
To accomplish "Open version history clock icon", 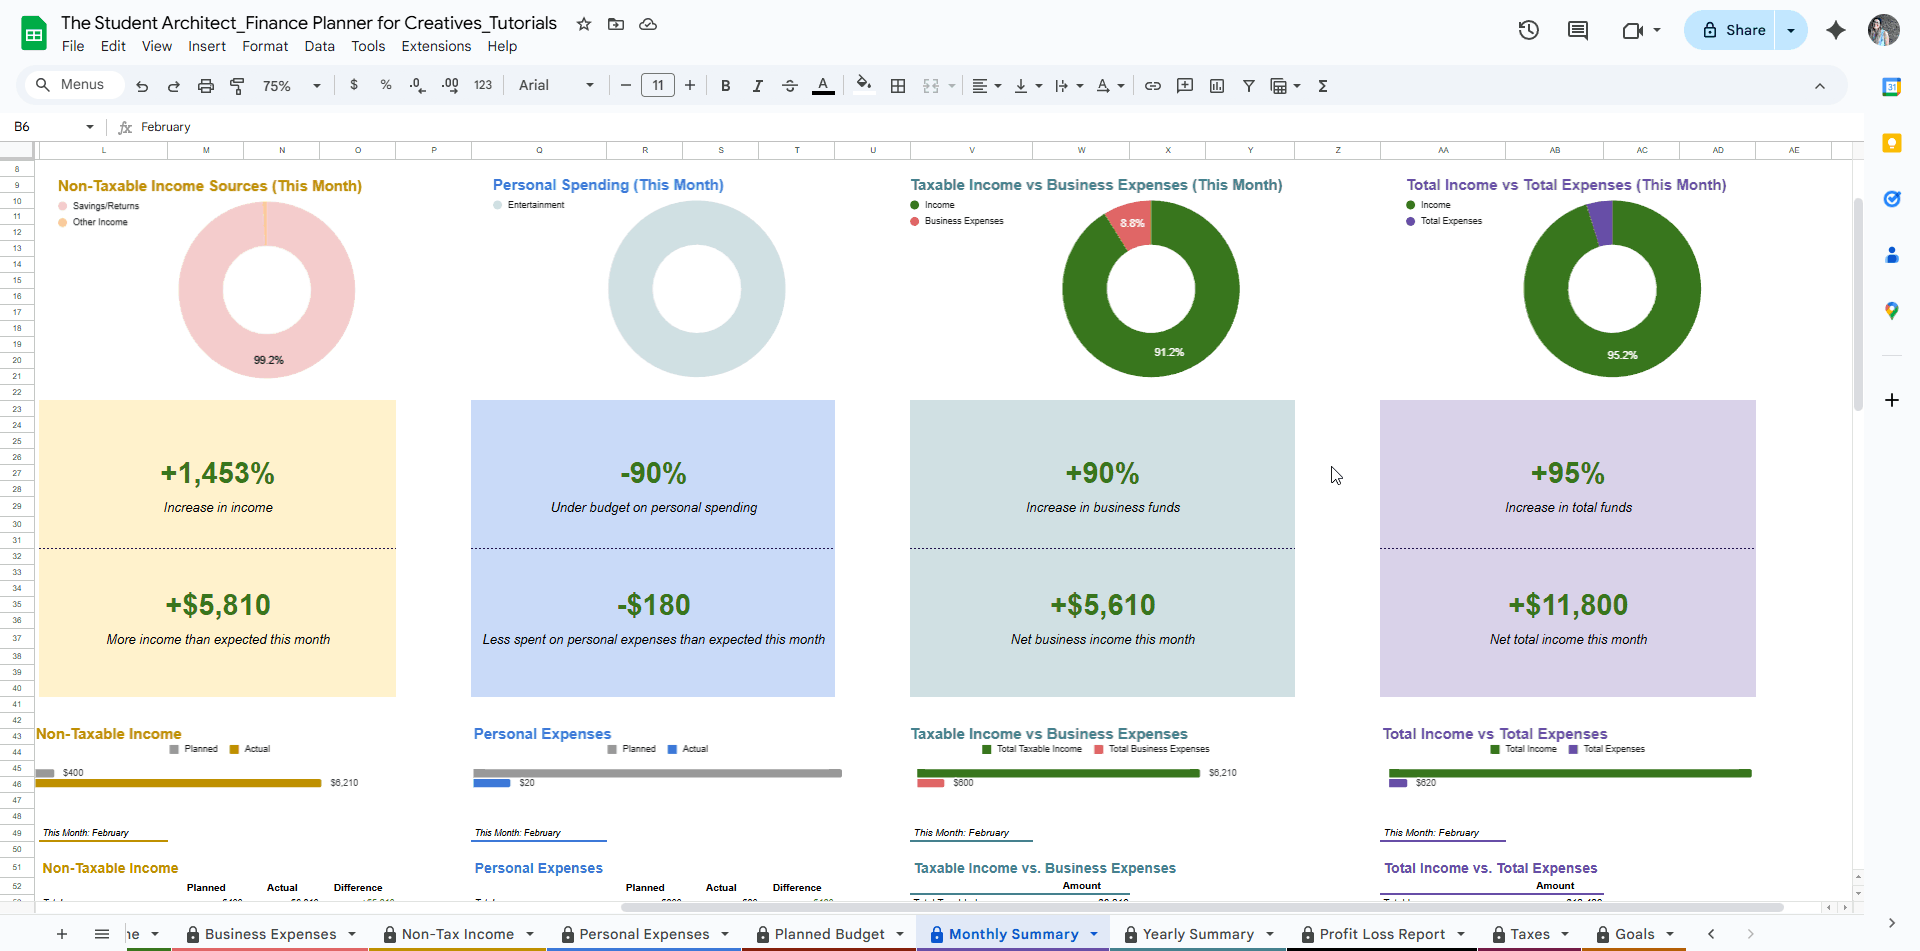I will [x=1528, y=30].
